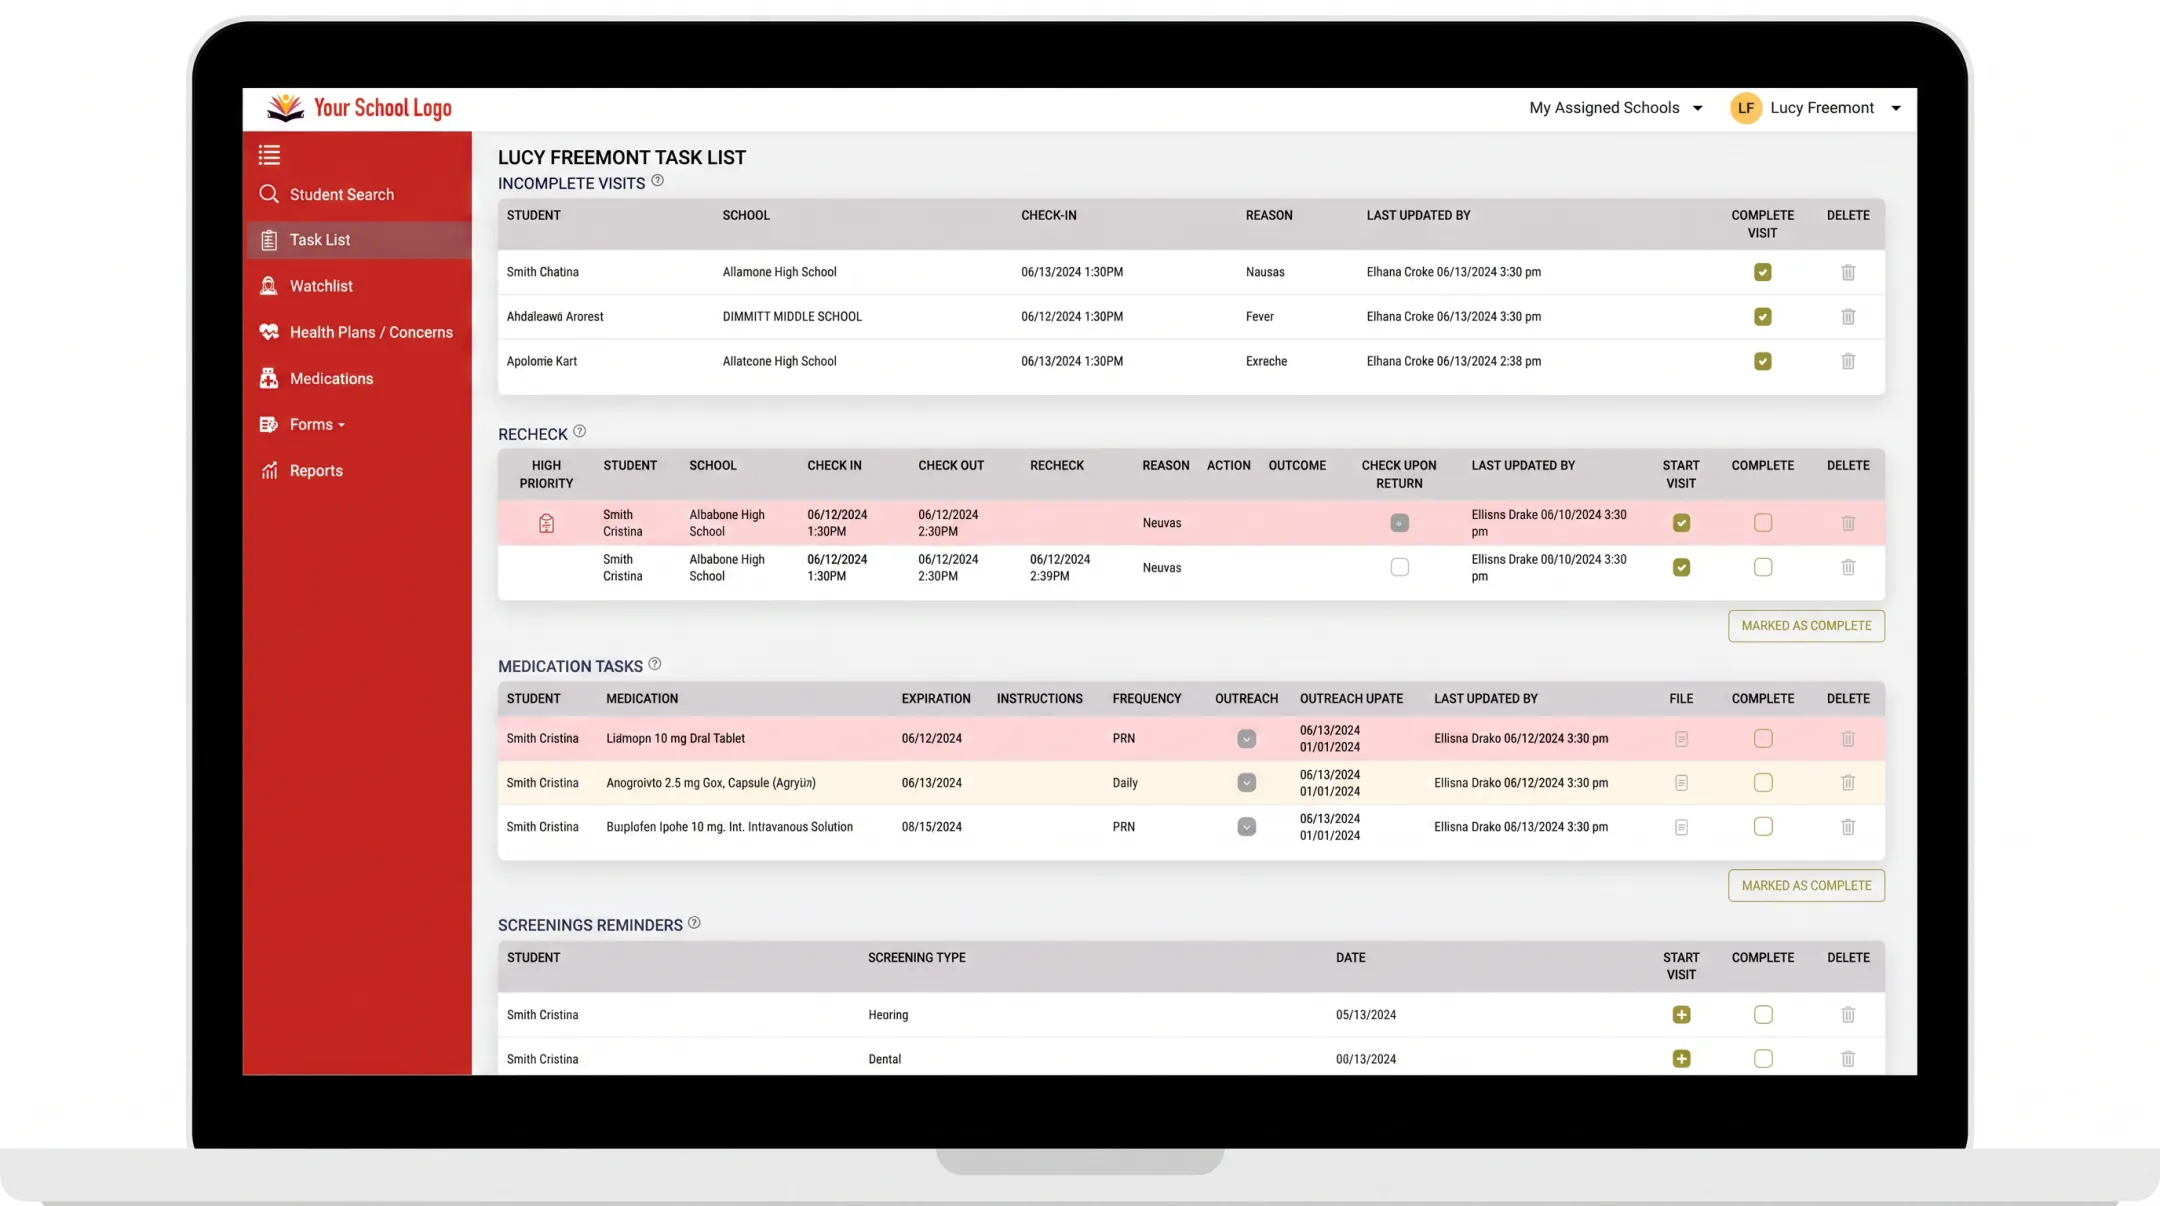Screen dimensions: 2160x1206
Task: Open file icon for Buplofen medication
Action: pyautogui.click(x=1681, y=827)
